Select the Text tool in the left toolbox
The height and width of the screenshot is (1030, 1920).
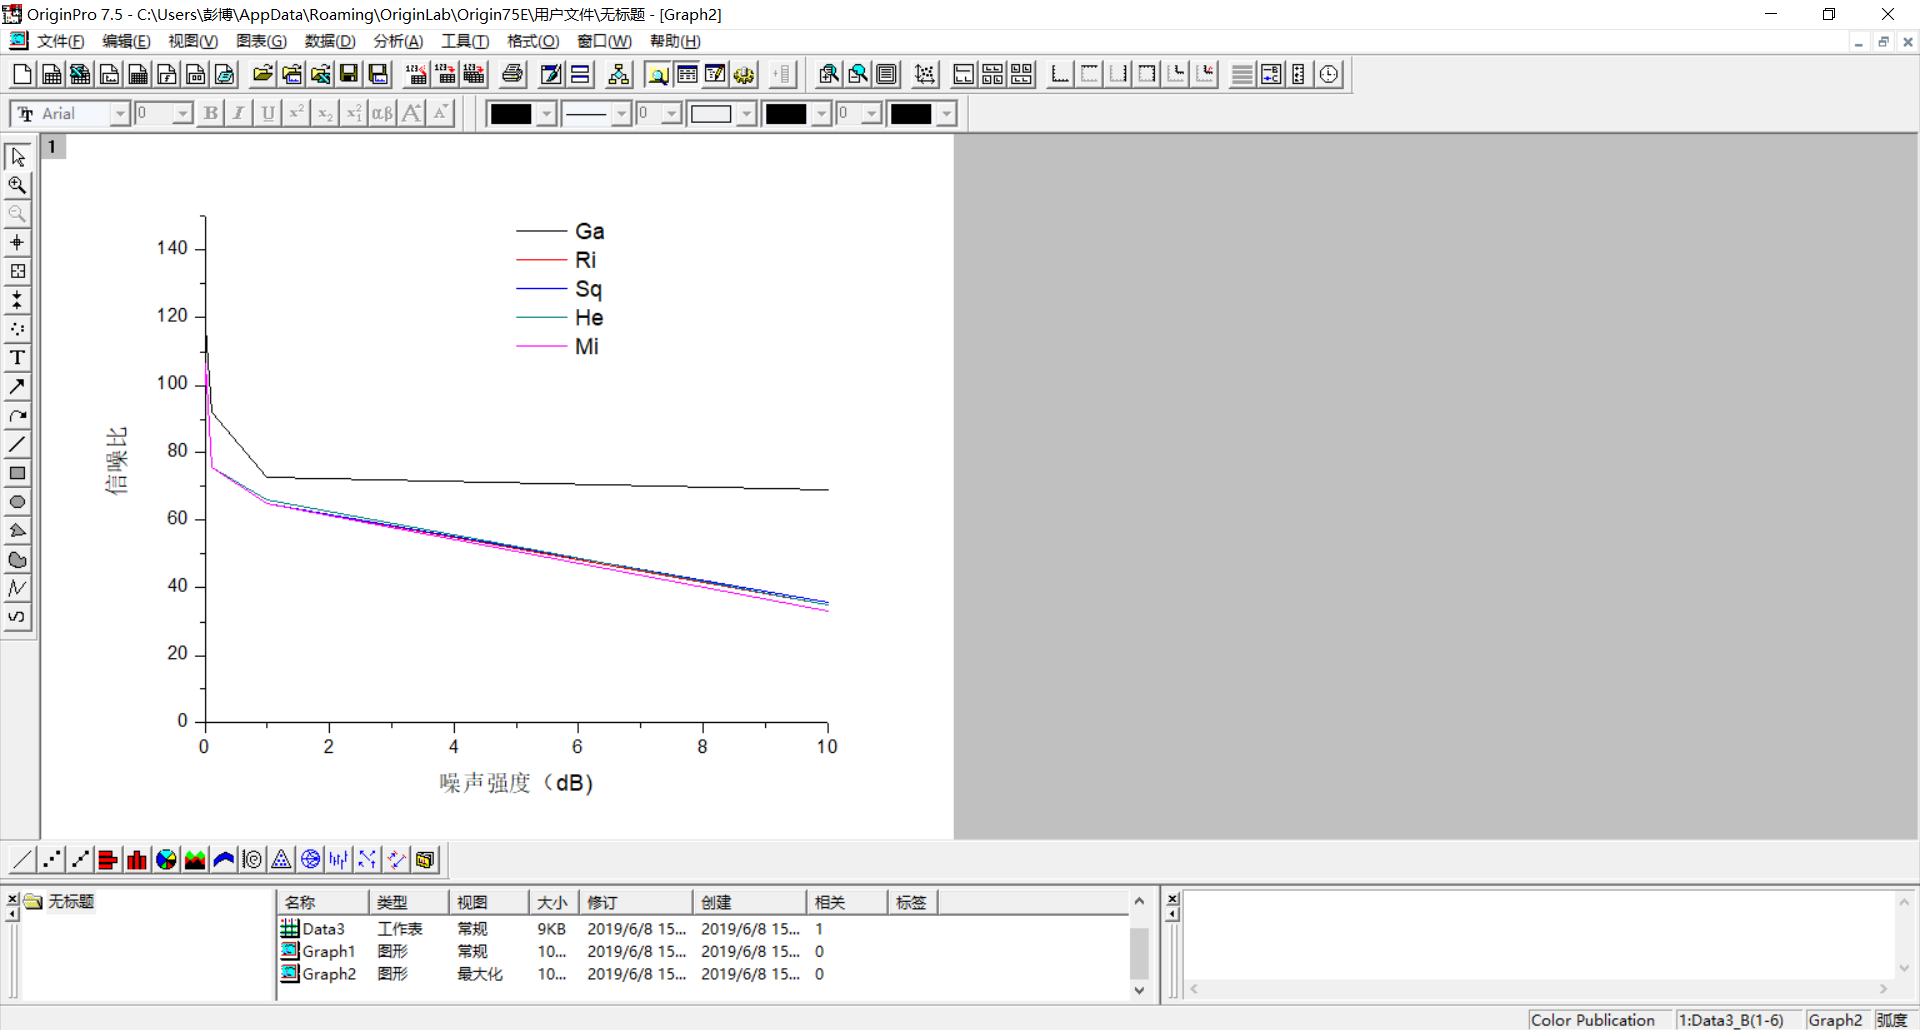(x=17, y=358)
